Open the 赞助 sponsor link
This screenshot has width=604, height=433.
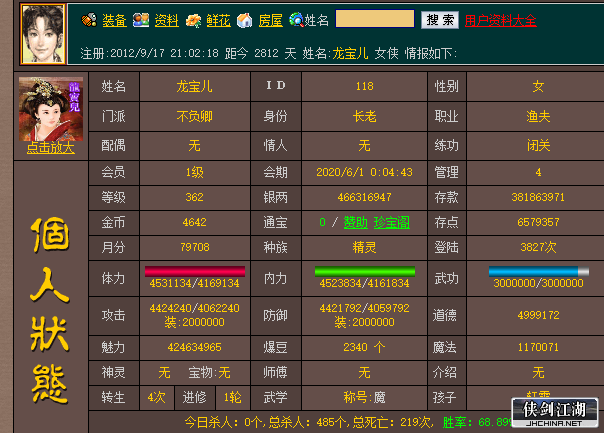(356, 223)
